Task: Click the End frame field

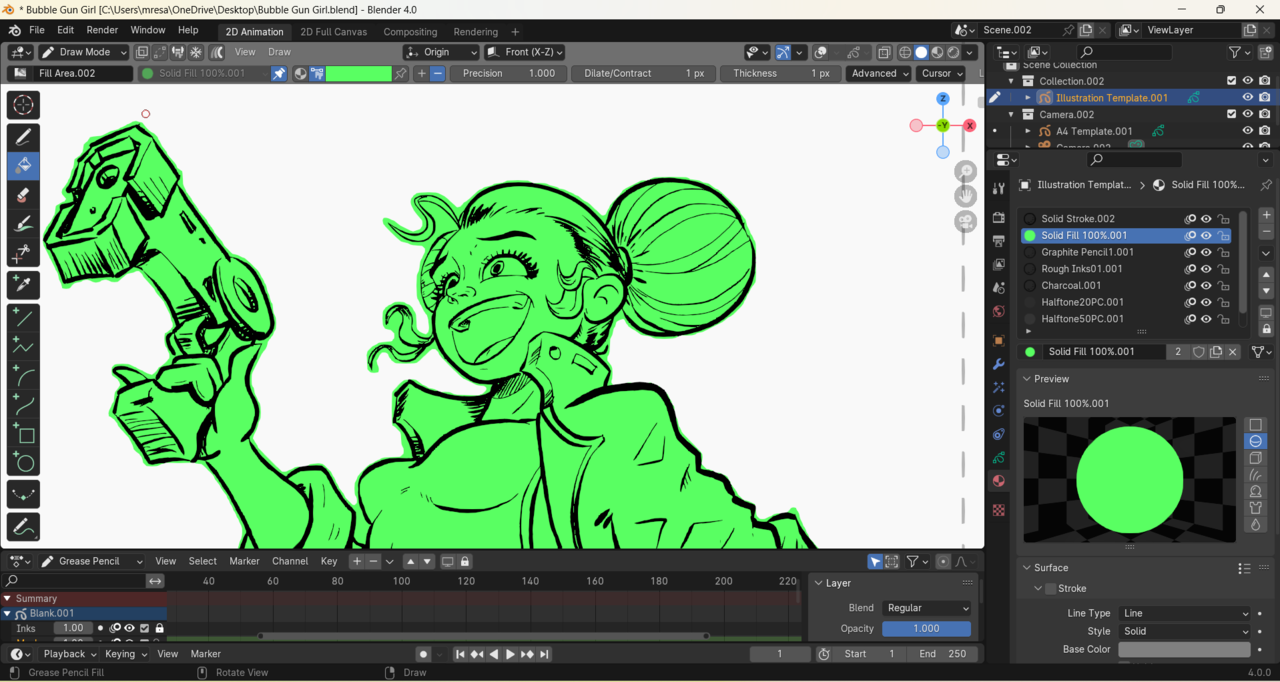Action: (943, 654)
